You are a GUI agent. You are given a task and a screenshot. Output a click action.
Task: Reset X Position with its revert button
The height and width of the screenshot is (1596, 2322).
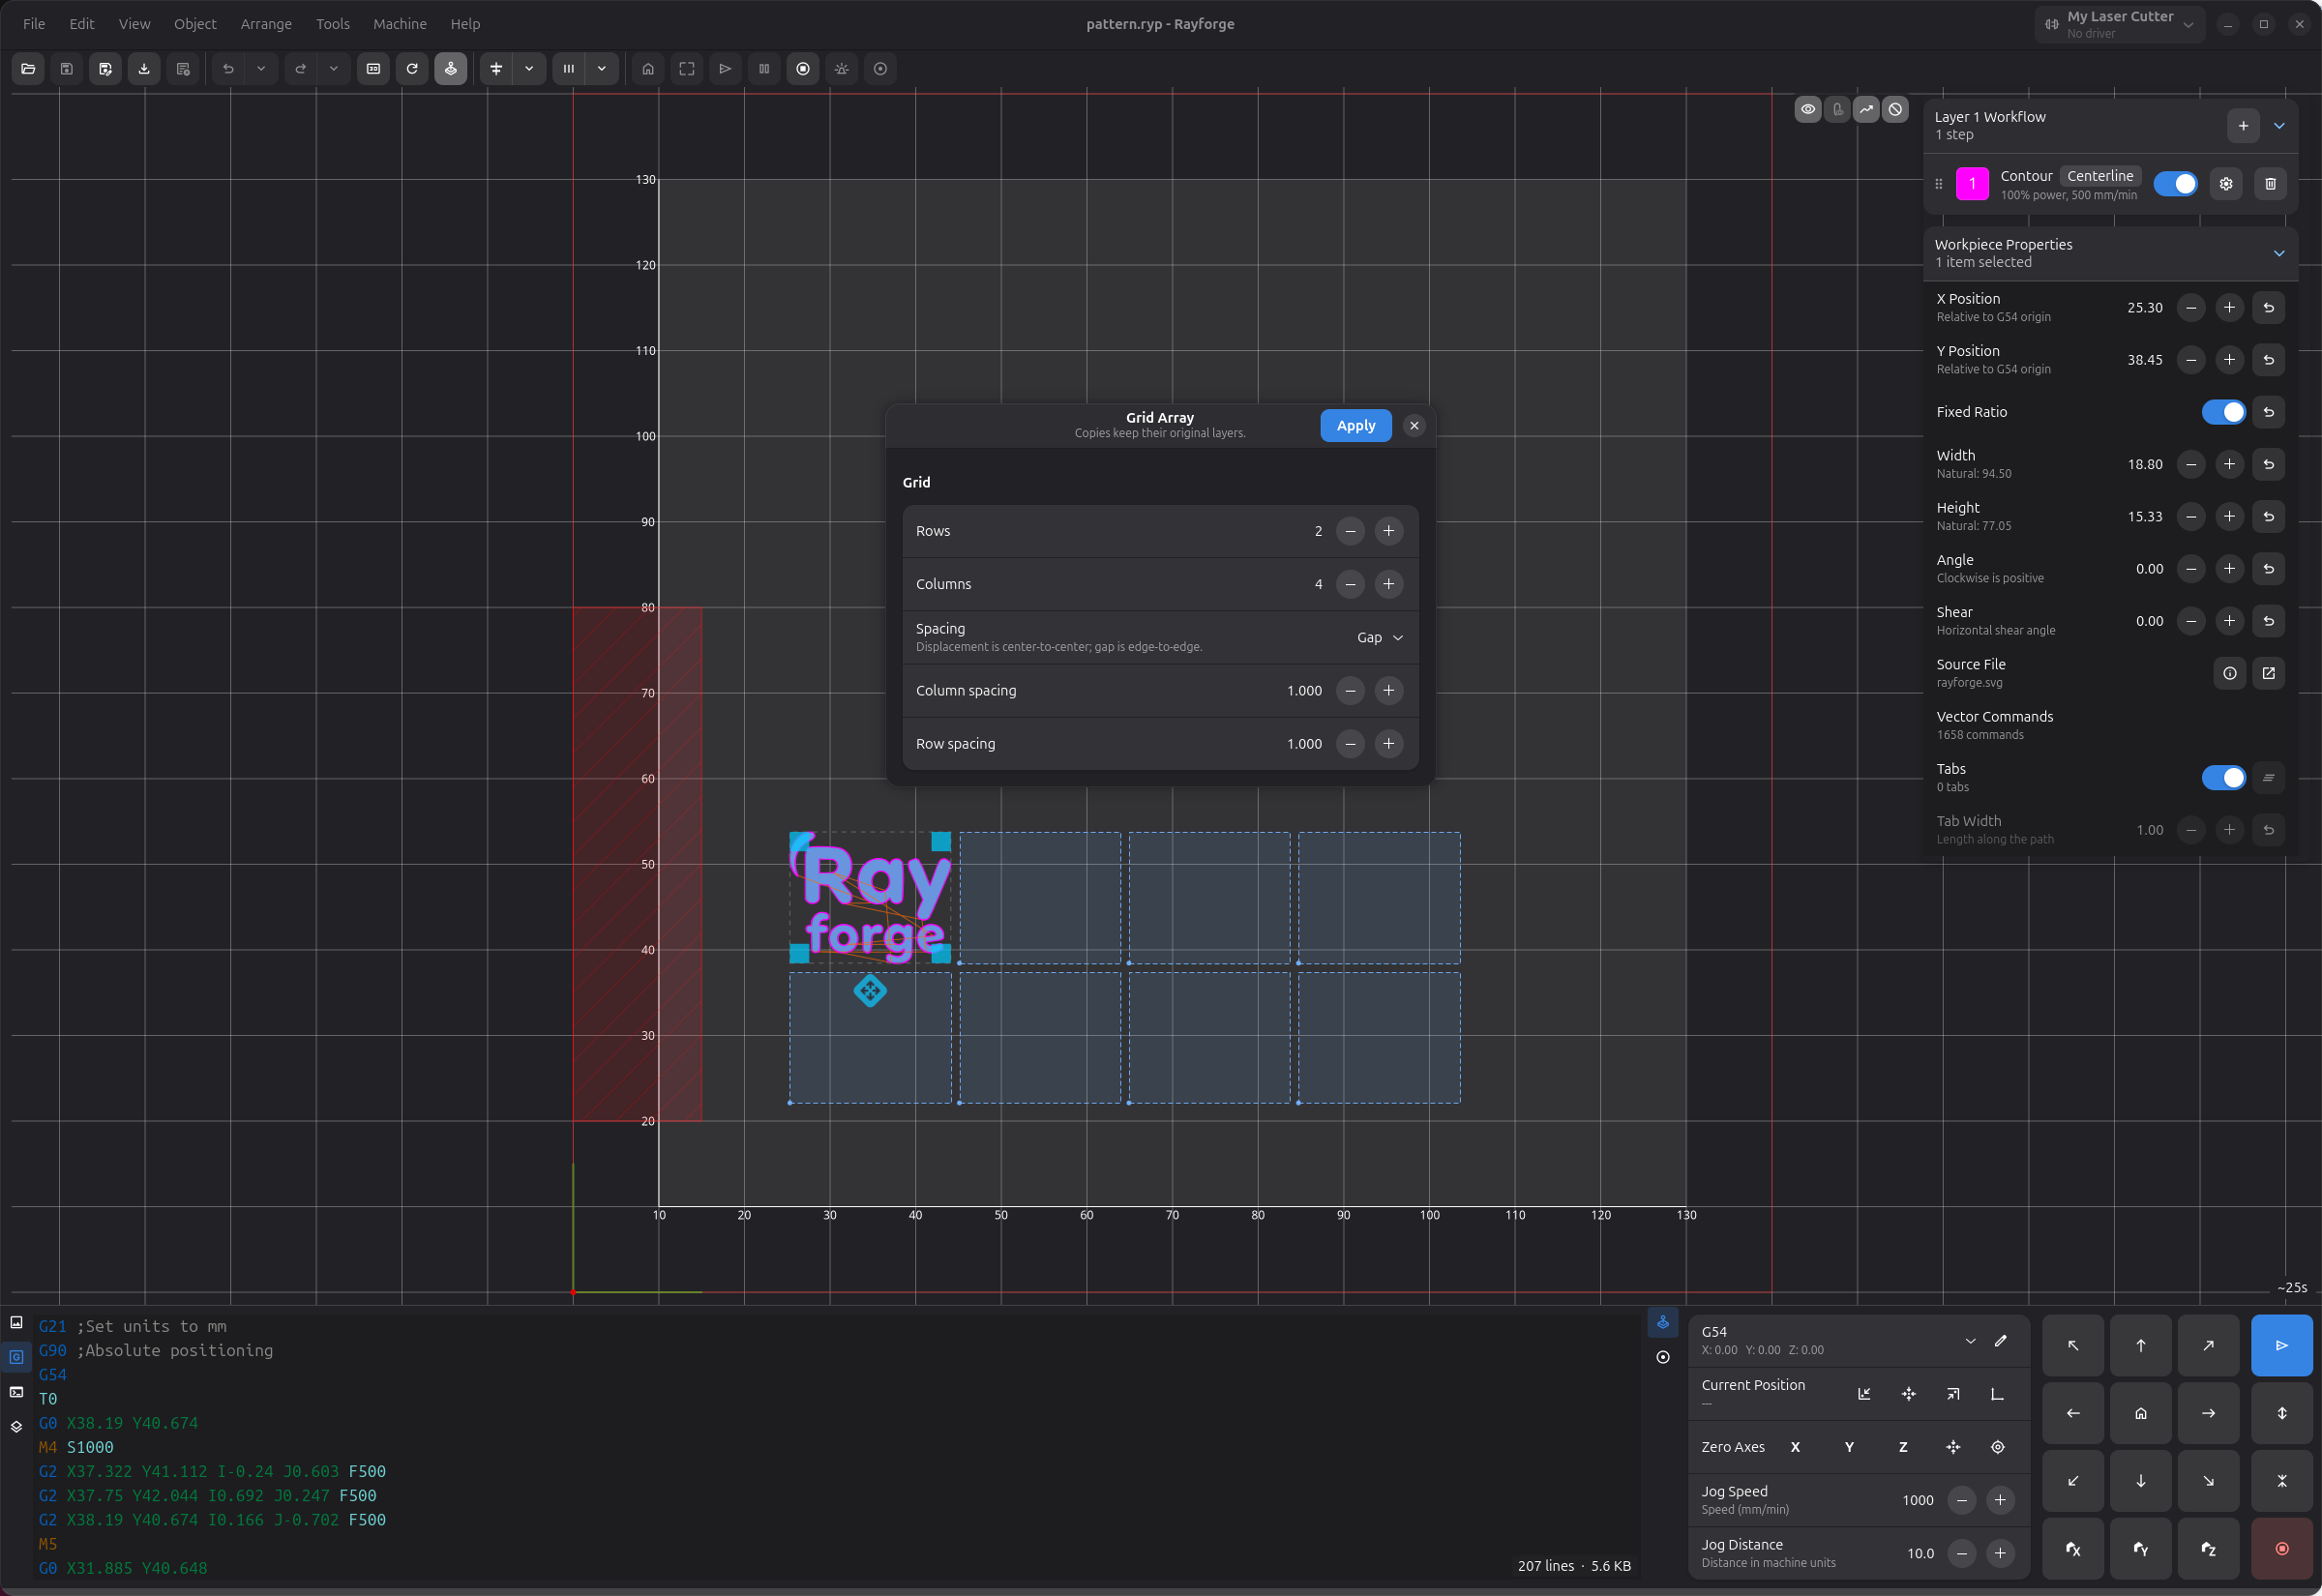[x=2268, y=308]
